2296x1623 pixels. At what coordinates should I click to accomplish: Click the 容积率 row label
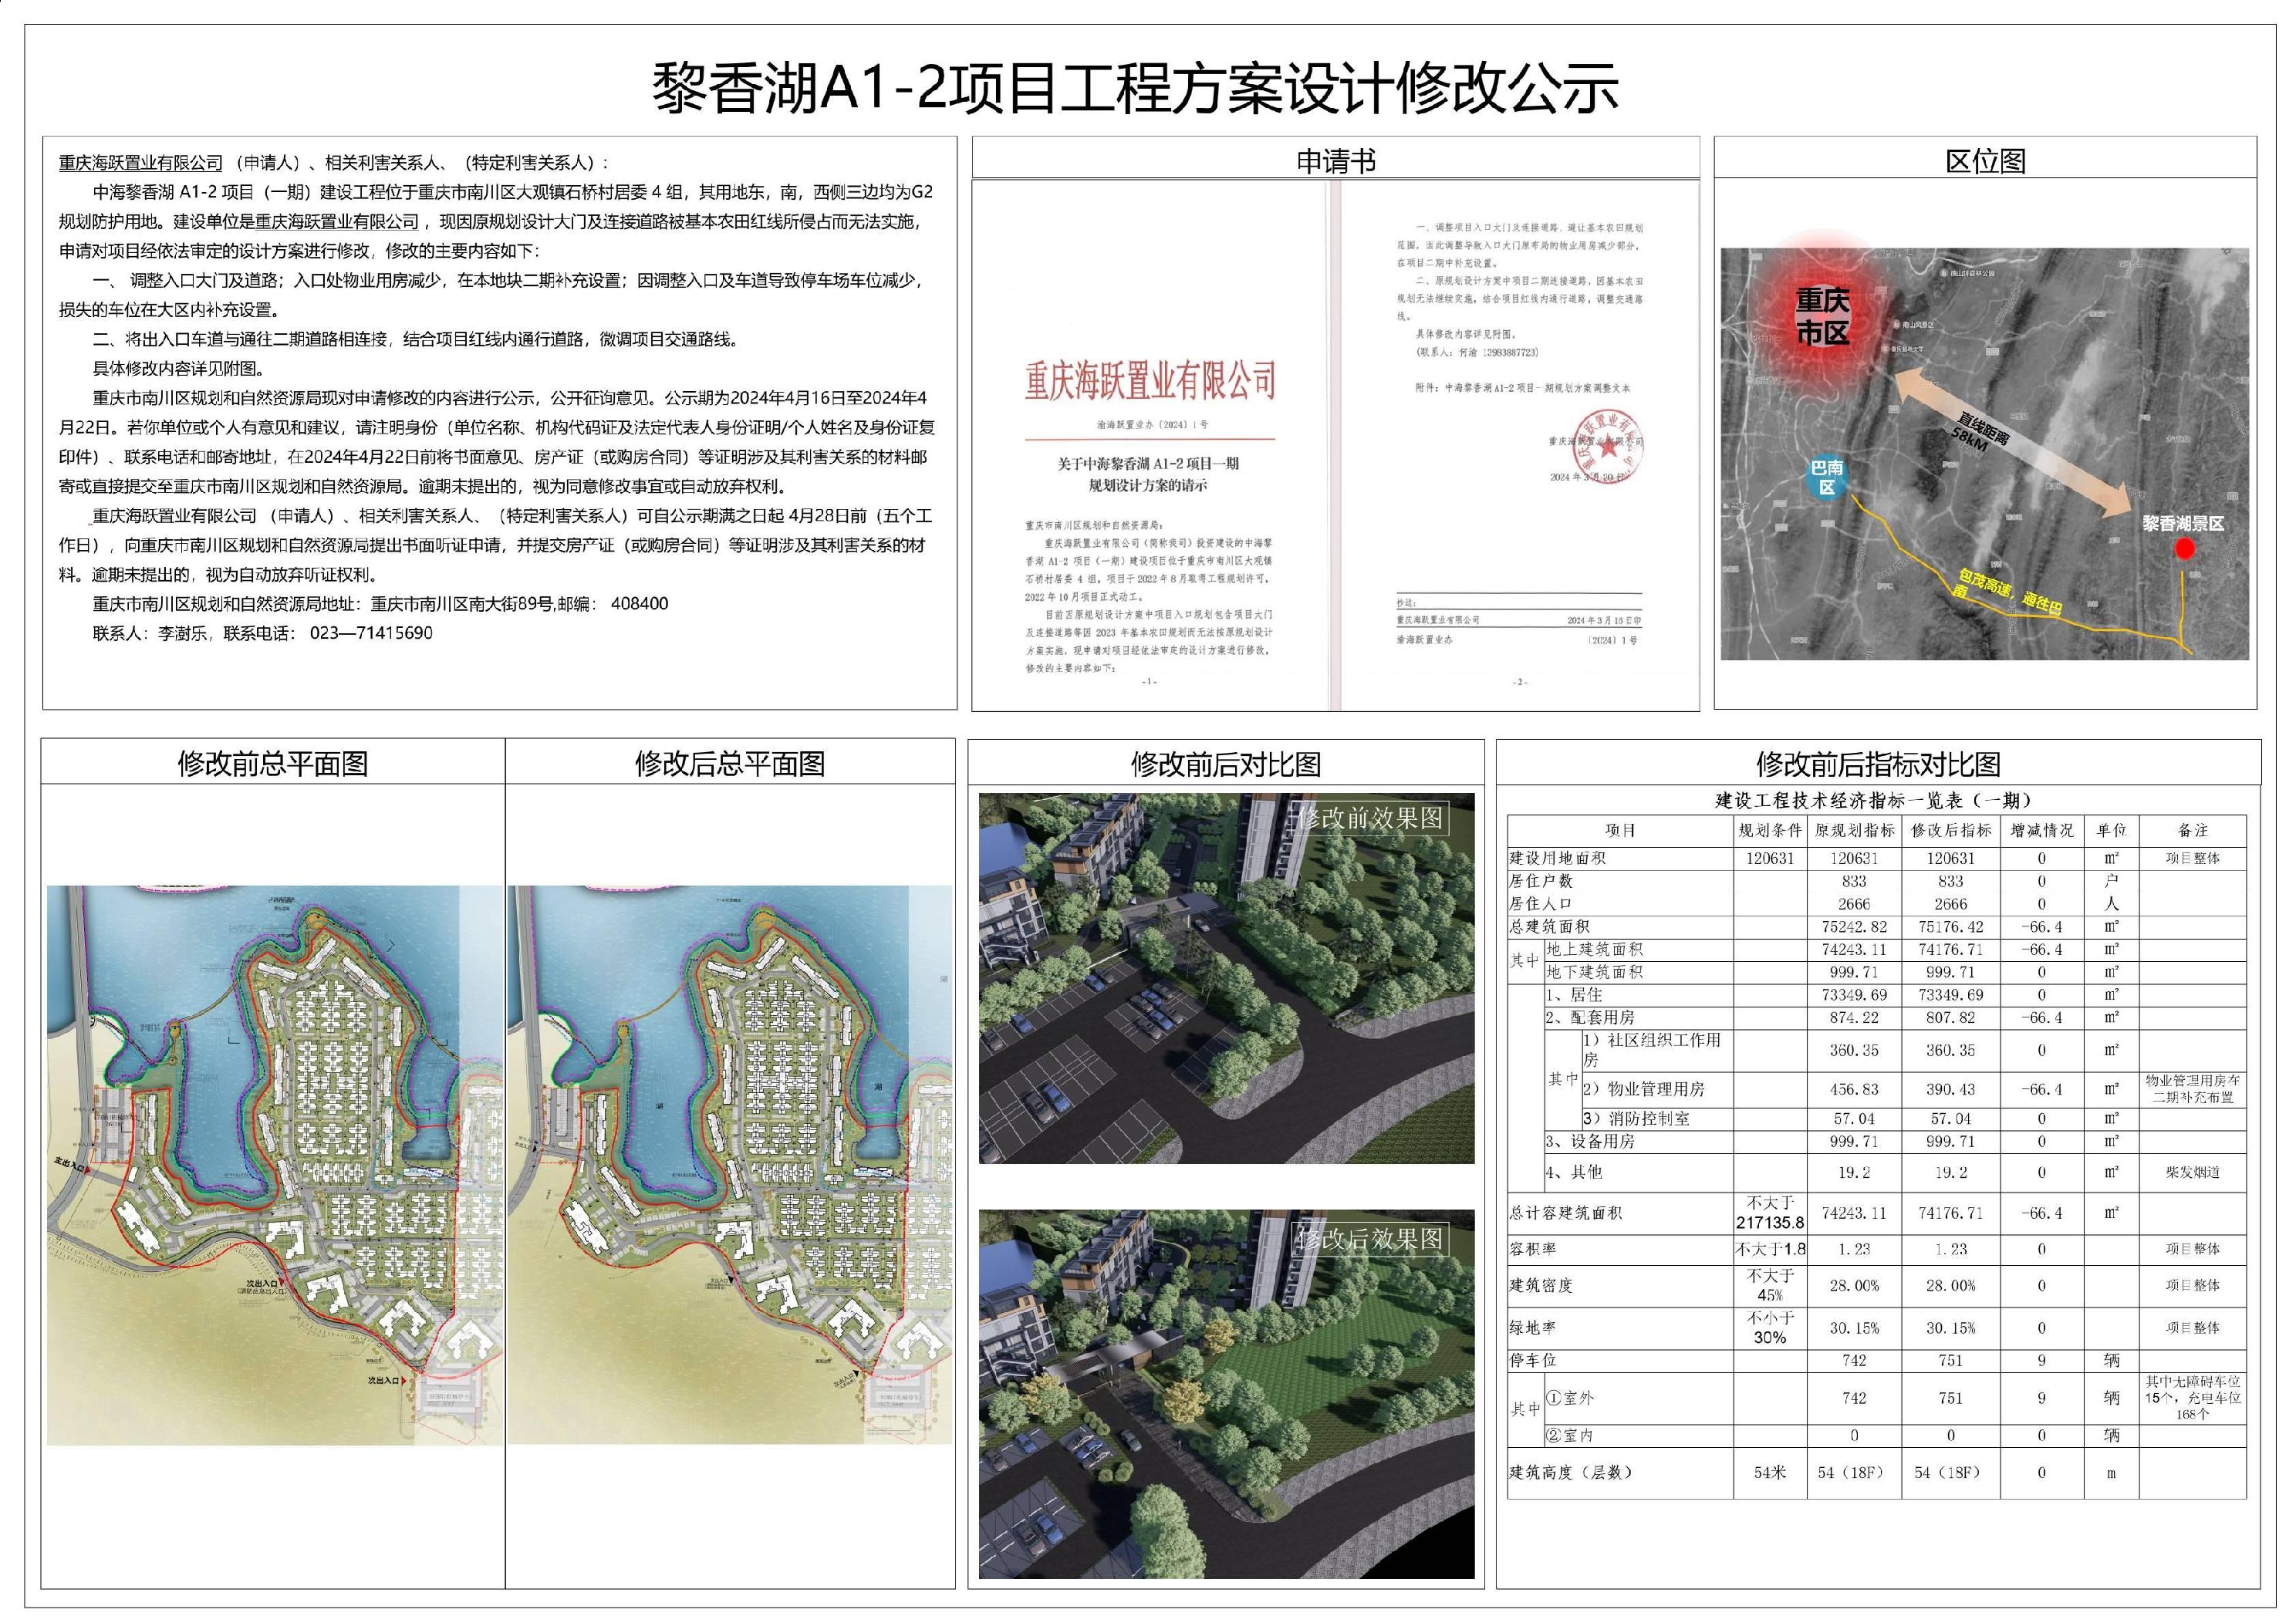point(1533,1249)
